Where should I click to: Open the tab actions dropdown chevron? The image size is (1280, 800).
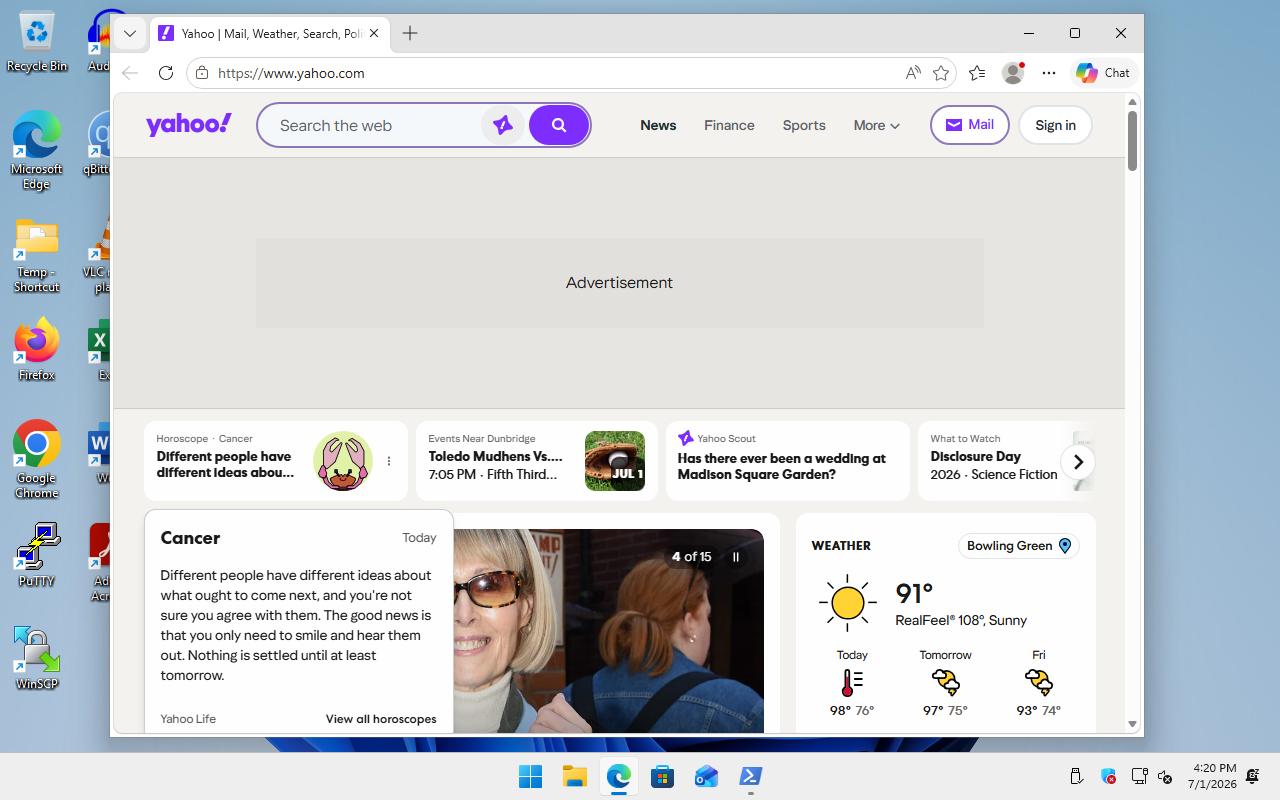(130, 33)
